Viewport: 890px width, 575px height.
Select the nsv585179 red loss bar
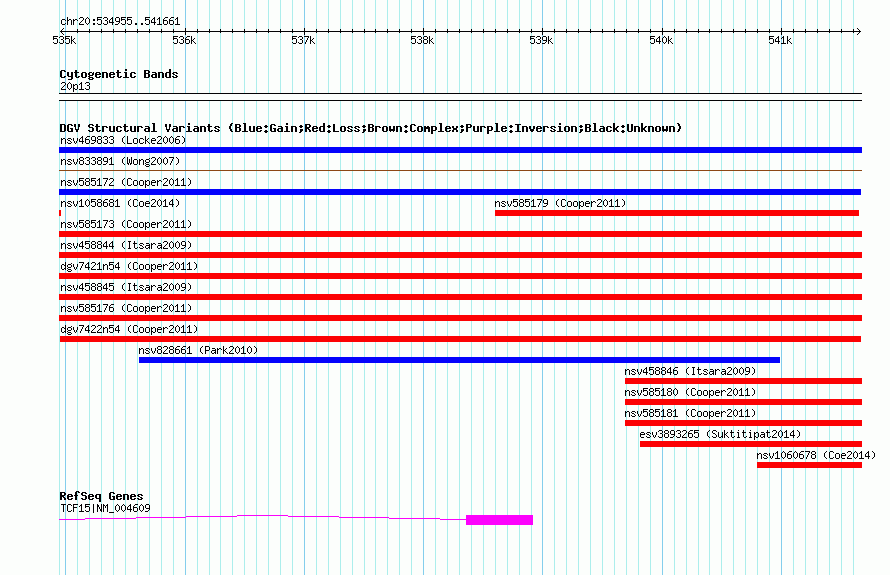point(677,213)
